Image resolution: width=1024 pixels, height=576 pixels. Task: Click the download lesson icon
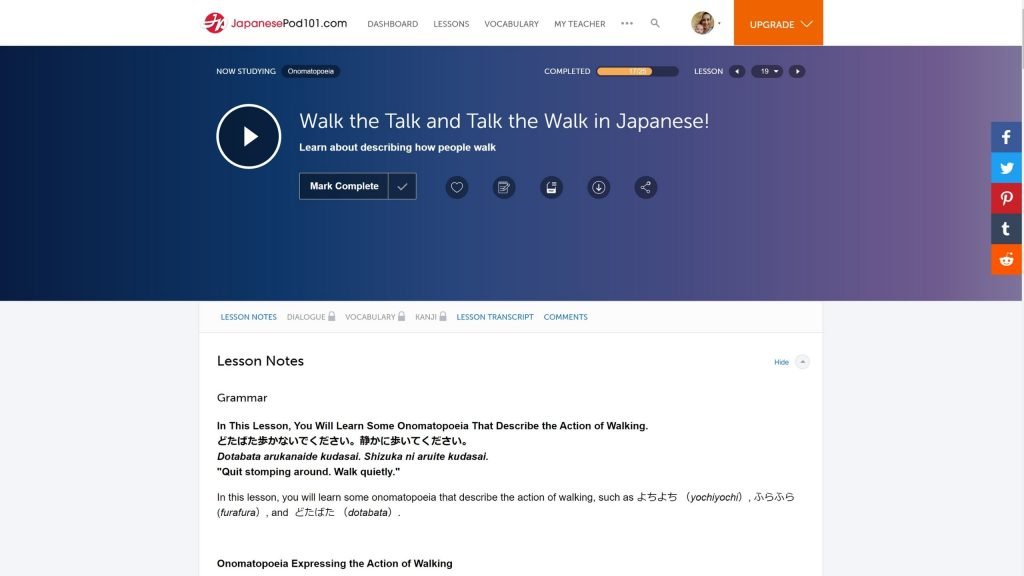[598, 187]
